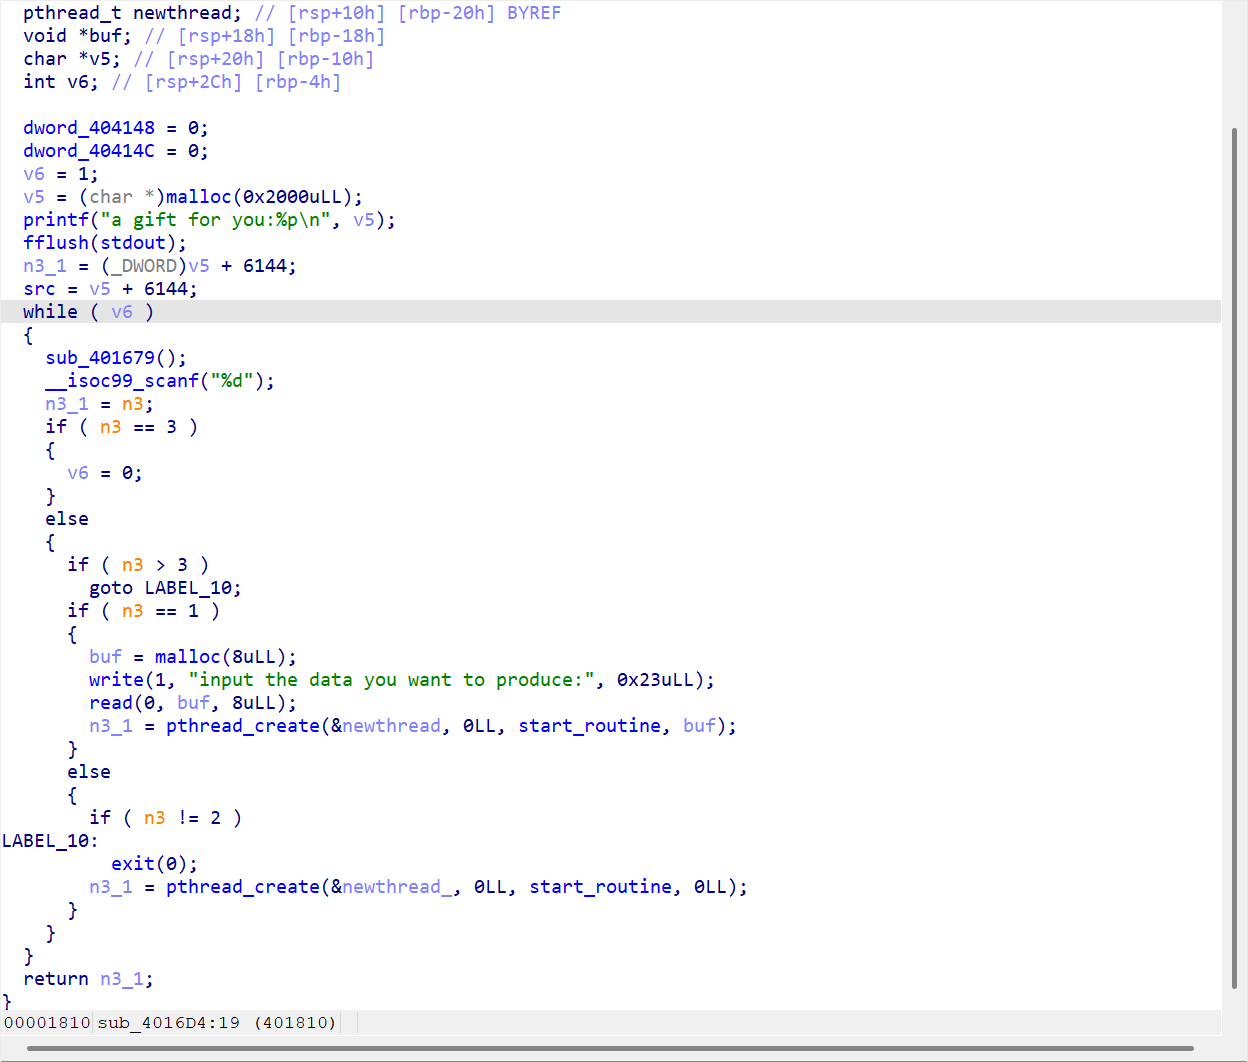Click the __isoc99_scanf call
The image size is (1248, 1062).
pos(160,381)
